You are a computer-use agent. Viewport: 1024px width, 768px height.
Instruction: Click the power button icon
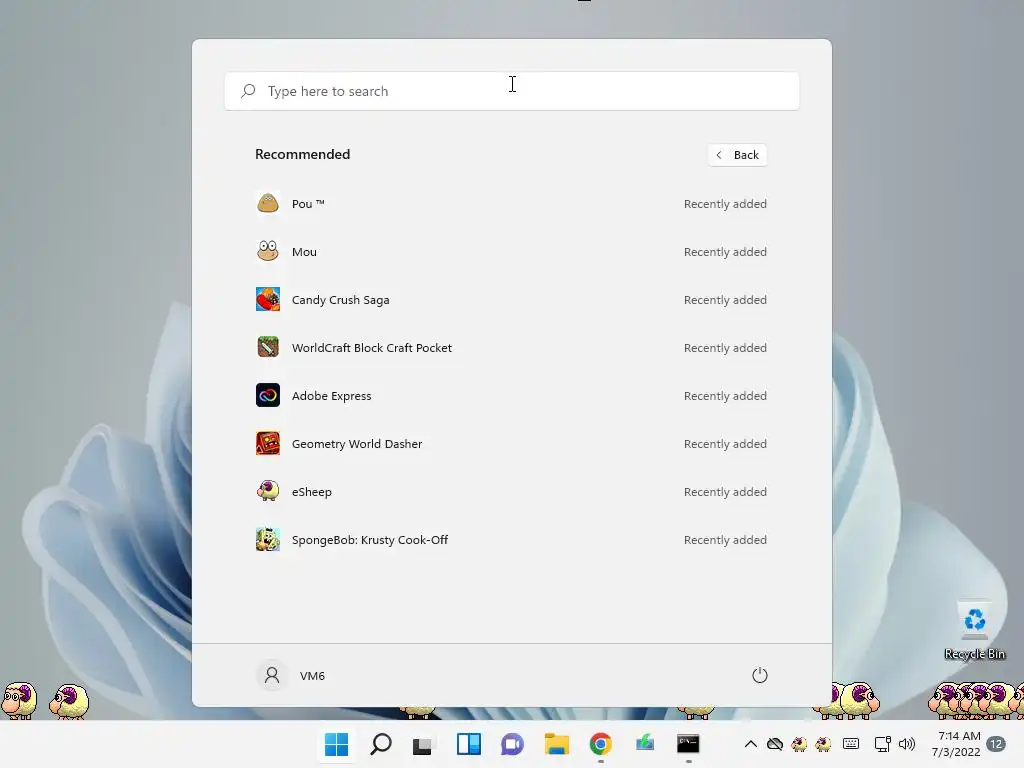pos(760,675)
